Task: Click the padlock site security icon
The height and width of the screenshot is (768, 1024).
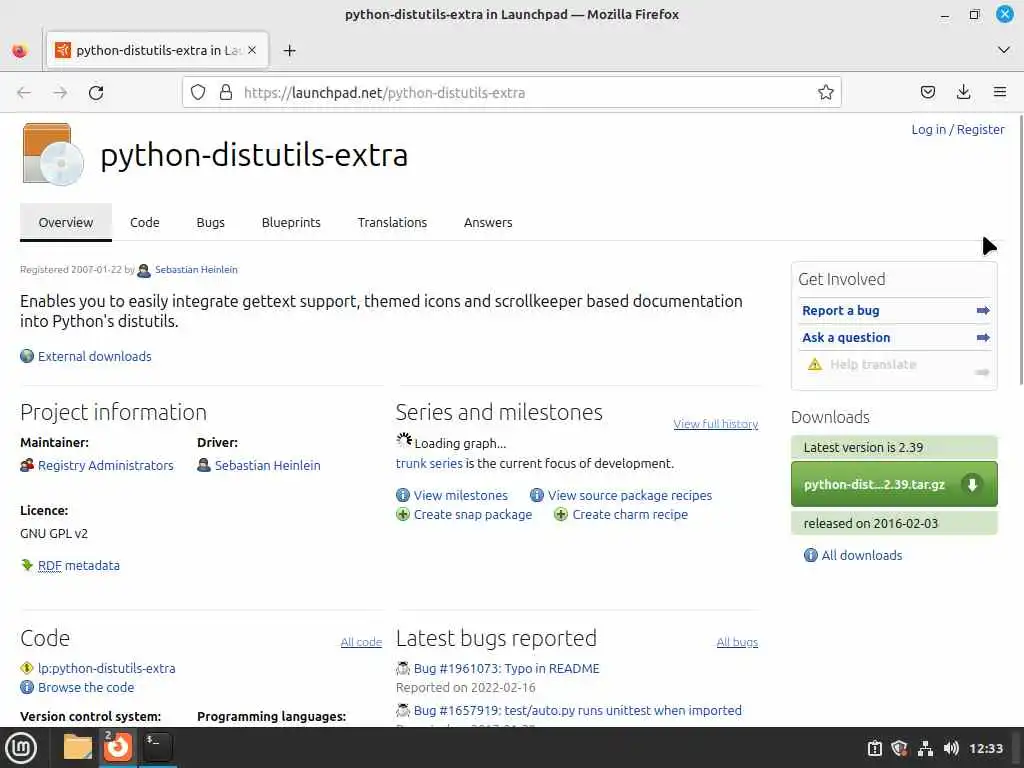Action: click(x=226, y=92)
